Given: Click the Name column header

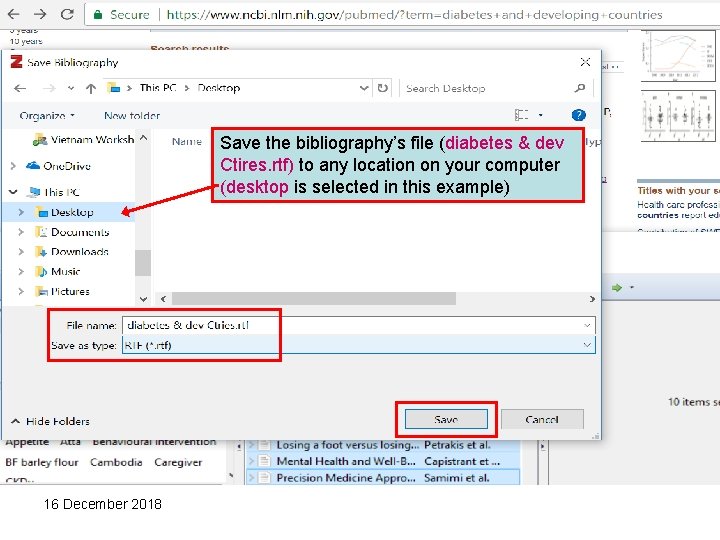Looking at the screenshot, I should 186,141.
